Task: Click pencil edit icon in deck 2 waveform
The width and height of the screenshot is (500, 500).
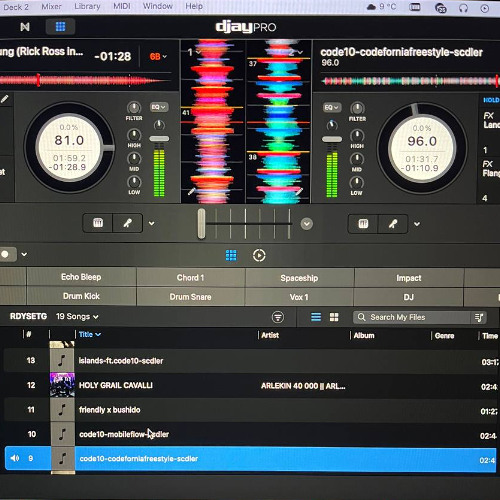Action: pyautogui.click(x=299, y=191)
